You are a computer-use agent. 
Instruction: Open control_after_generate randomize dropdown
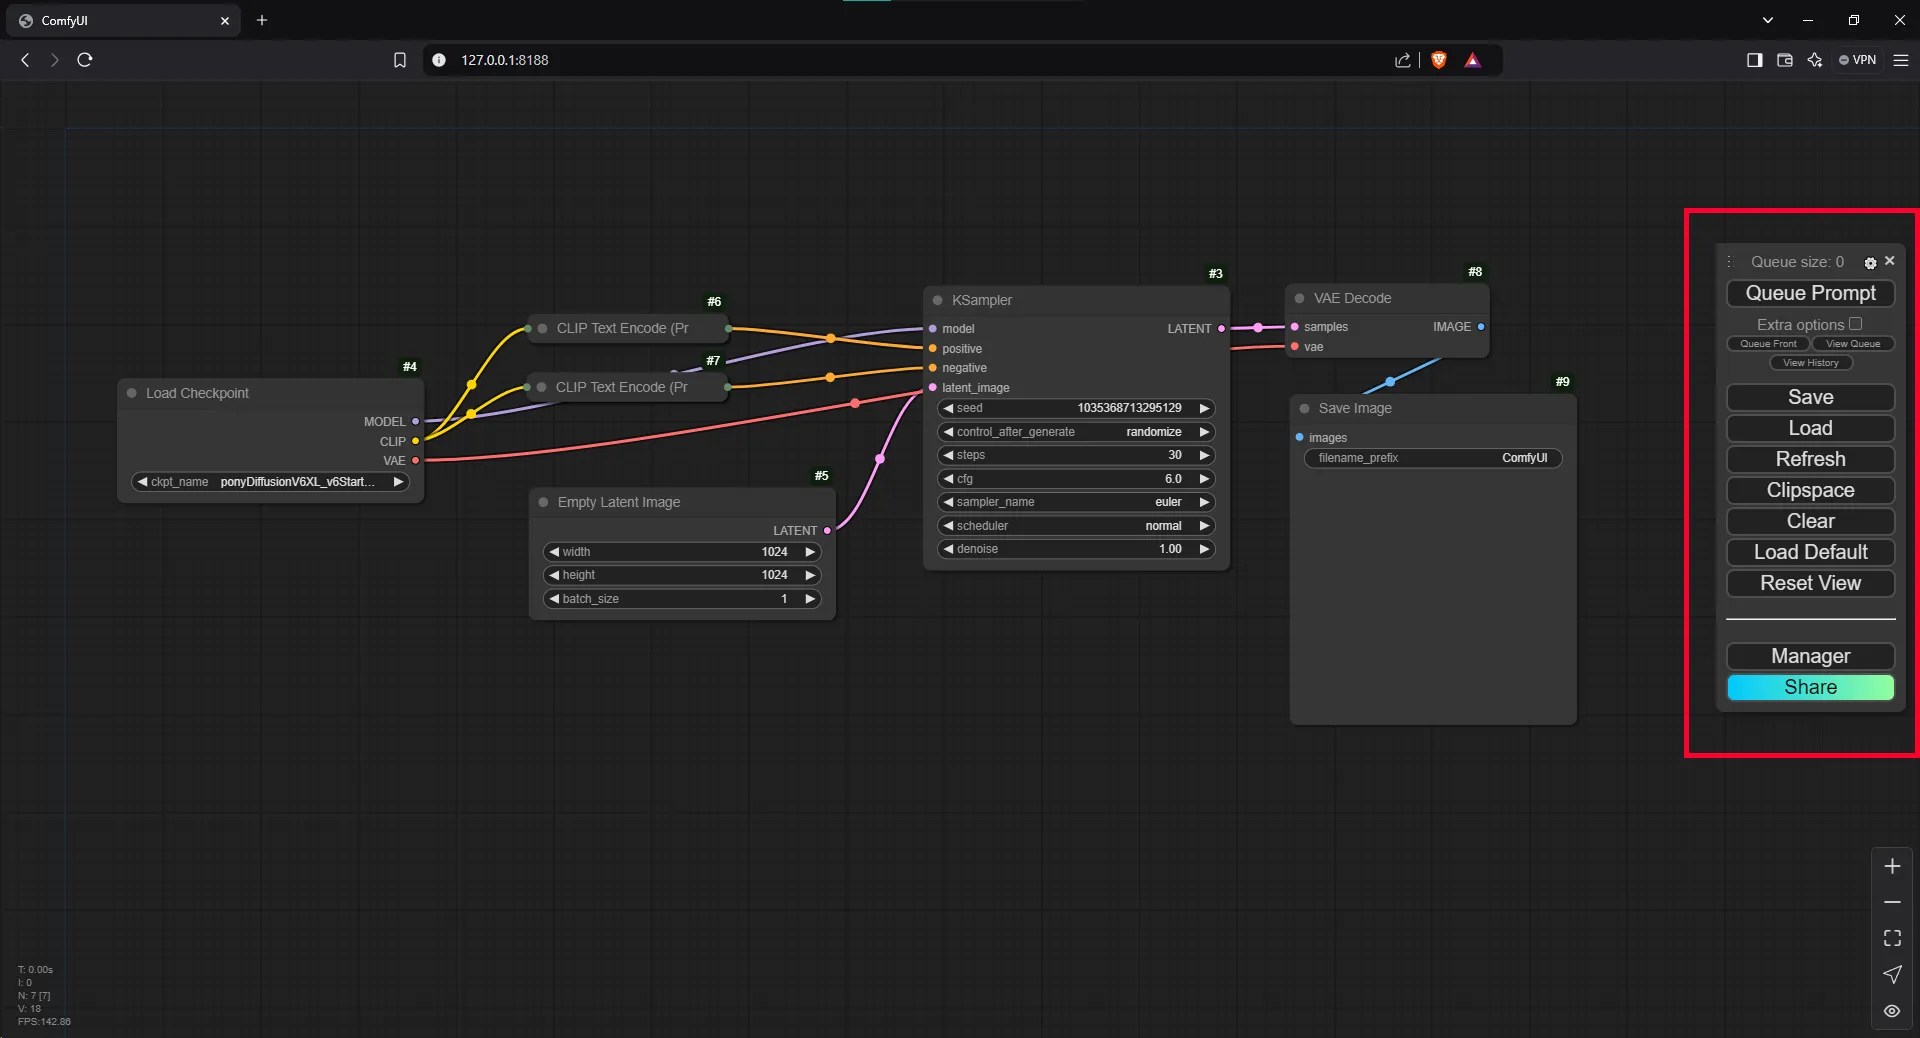[x=1075, y=432]
